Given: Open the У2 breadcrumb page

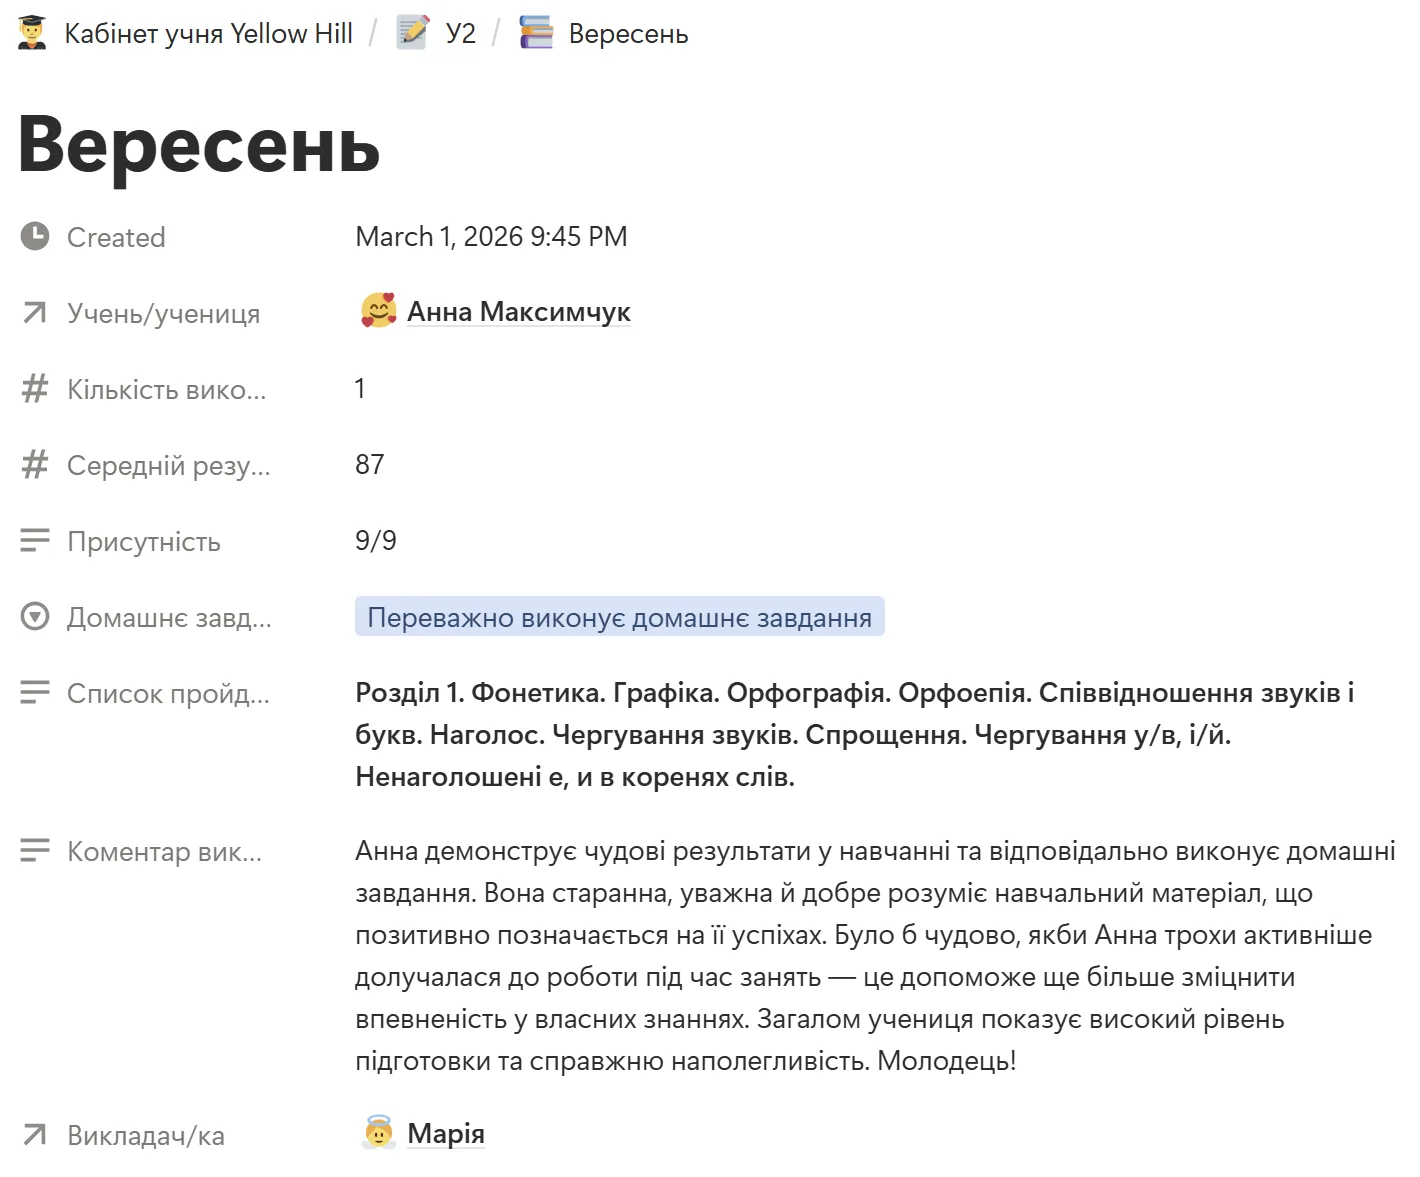Looking at the screenshot, I should click(461, 34).
